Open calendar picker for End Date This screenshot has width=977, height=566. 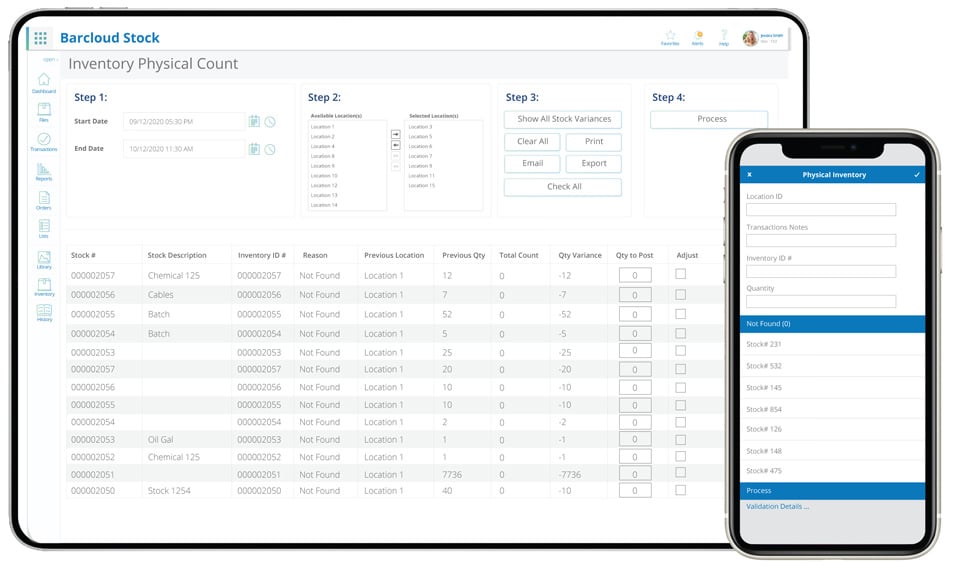point(254,149)
